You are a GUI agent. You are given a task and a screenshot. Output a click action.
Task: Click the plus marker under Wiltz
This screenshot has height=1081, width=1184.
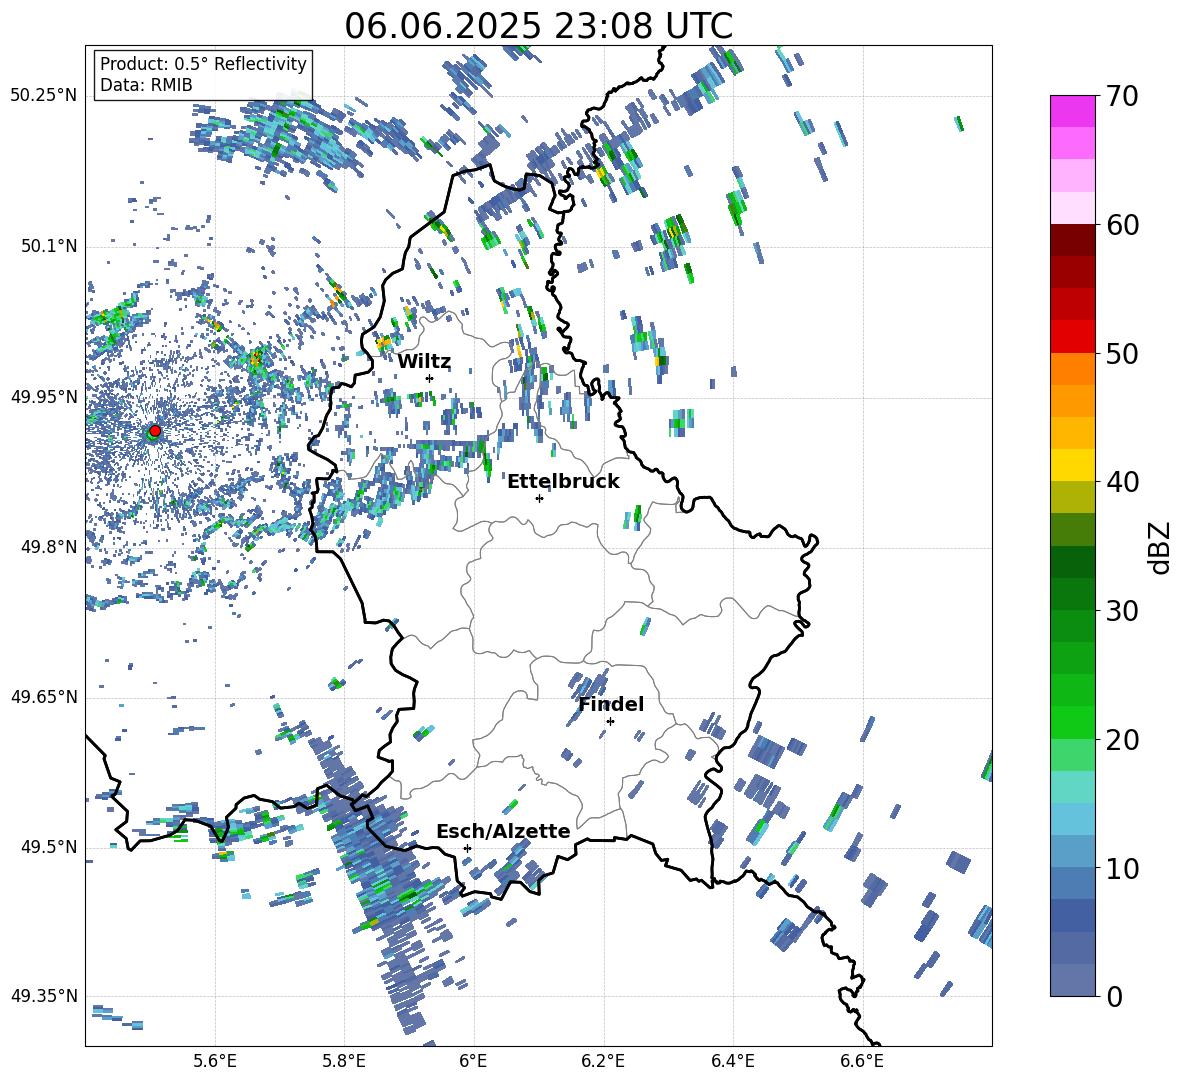(x=430, y=378)
